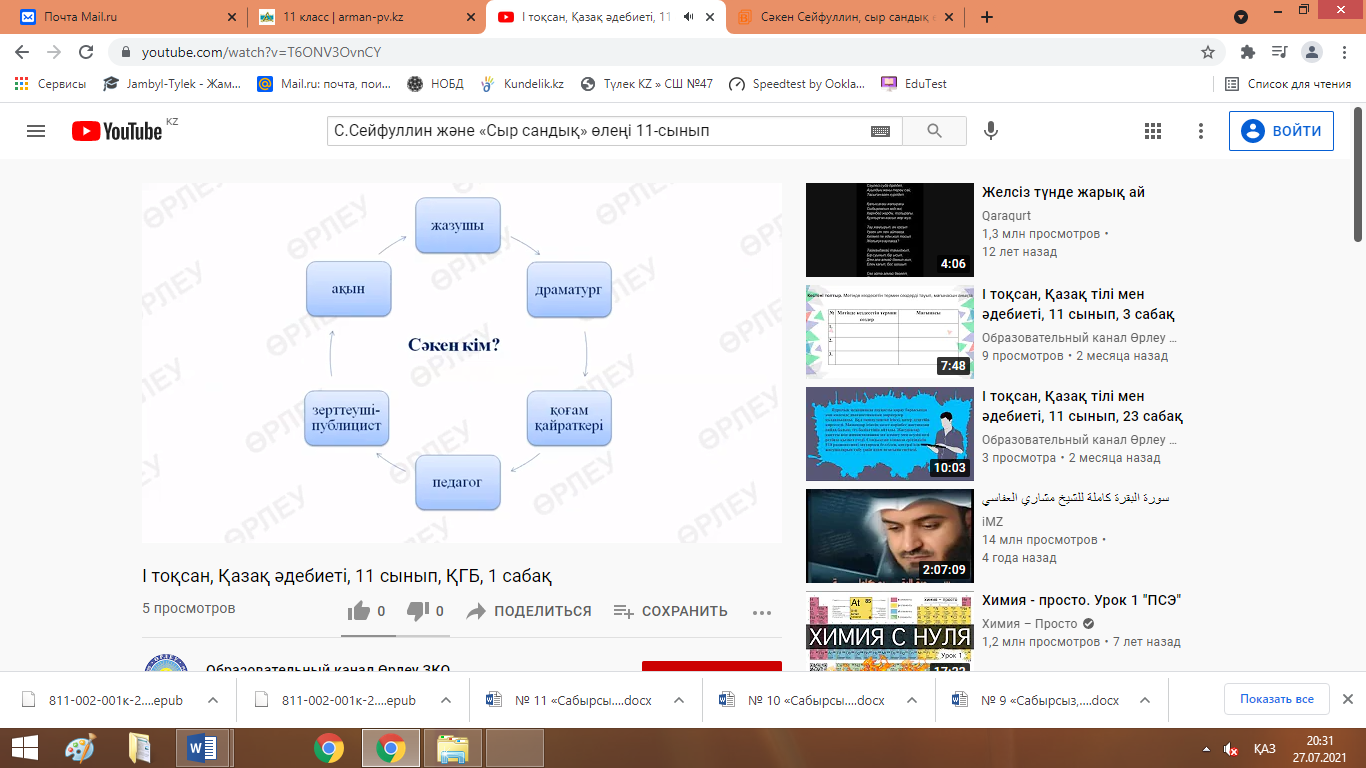Screen dimensions: 1366x768
Task: Open the 23 сабақ video thumbnail
Action: pyautogui.click(x=889, y=434)
